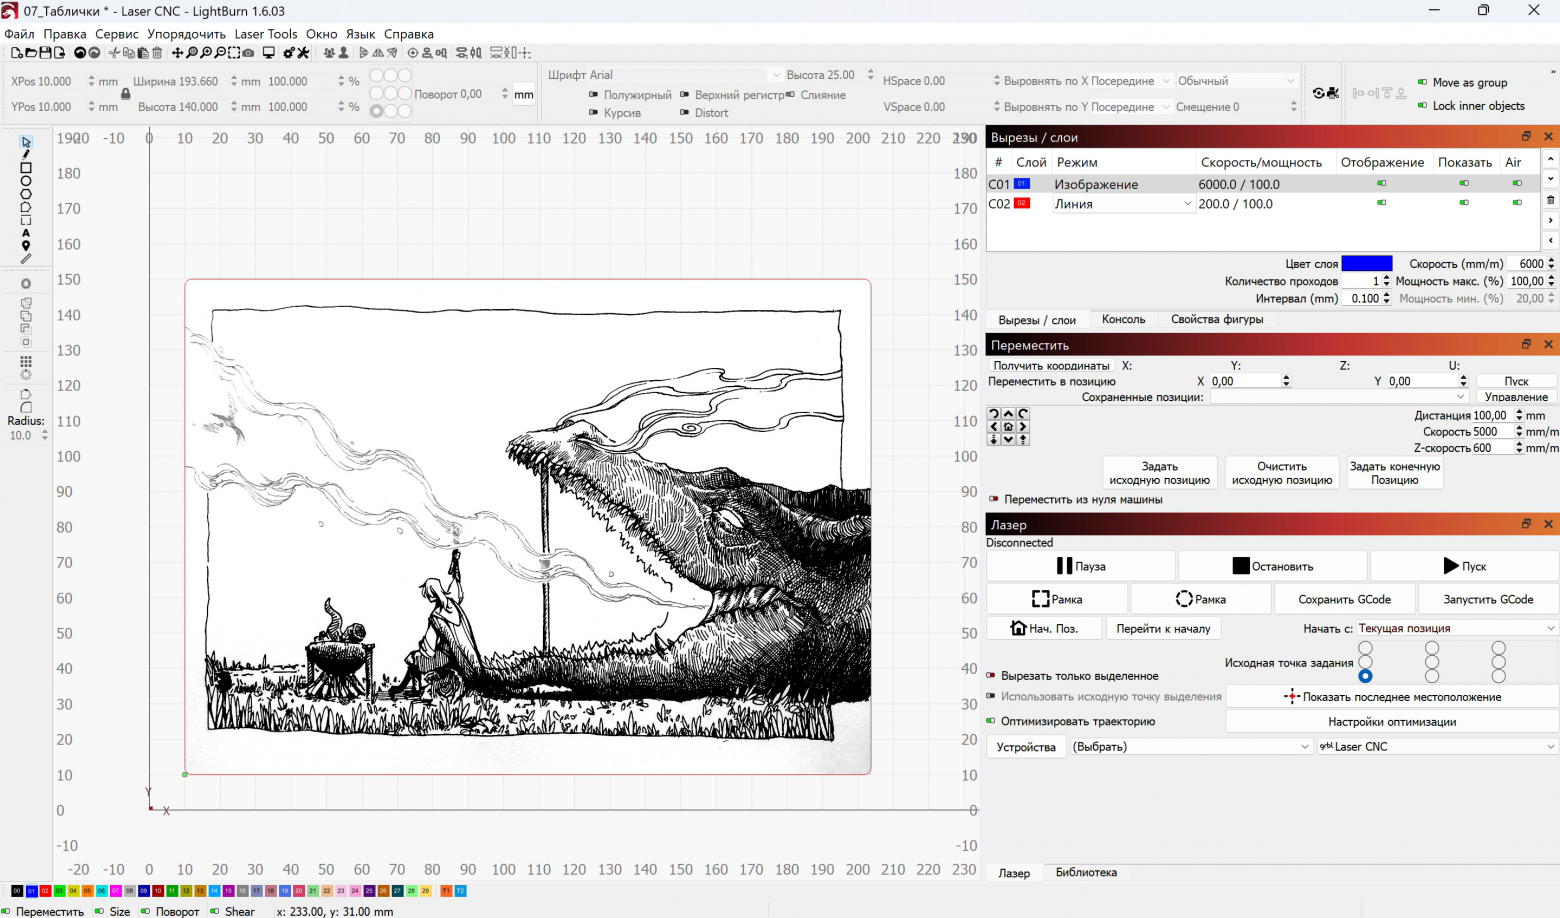Open the Сохраненные позиции dropdown

pos(1339,397)
